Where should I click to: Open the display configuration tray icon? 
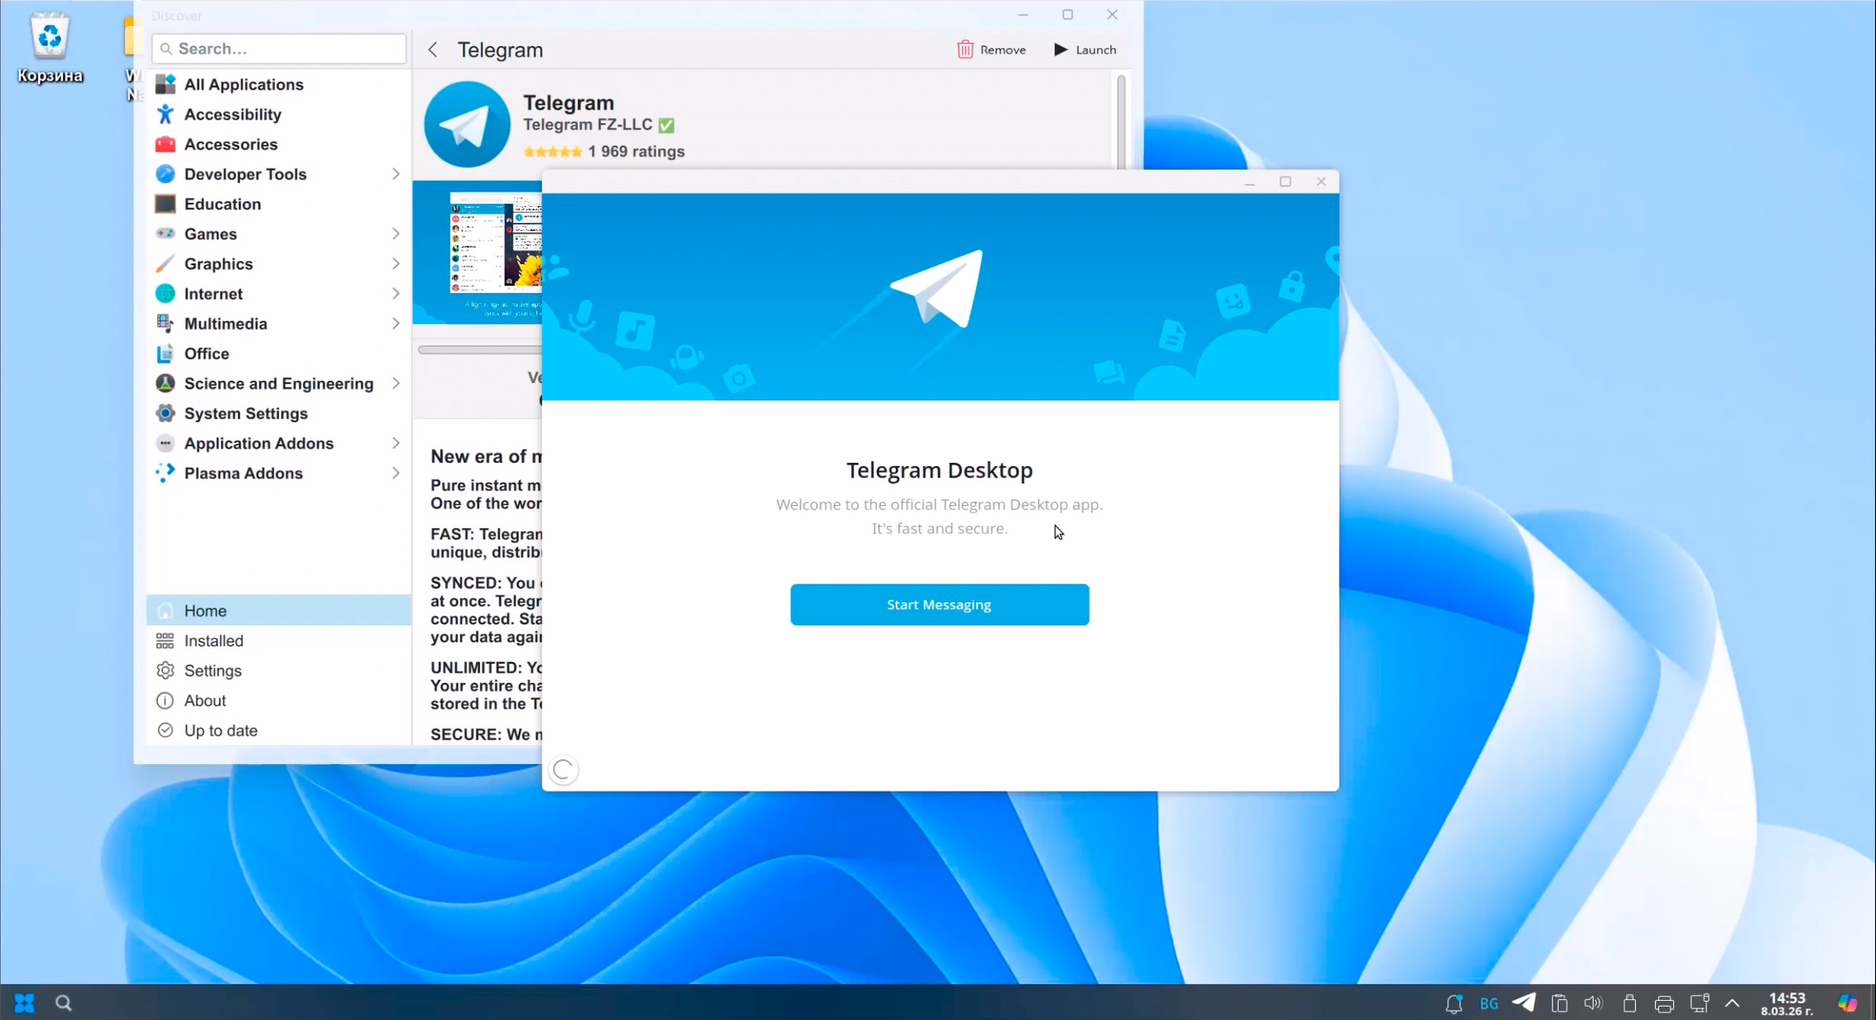(x=1699, y=1003)
